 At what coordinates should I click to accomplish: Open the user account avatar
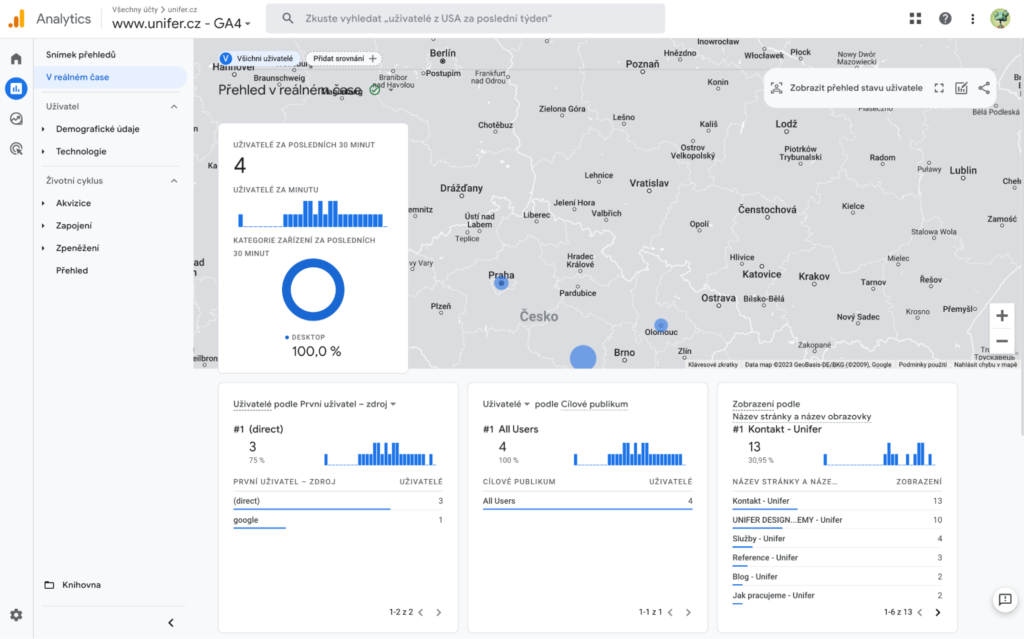(1000, 18)
